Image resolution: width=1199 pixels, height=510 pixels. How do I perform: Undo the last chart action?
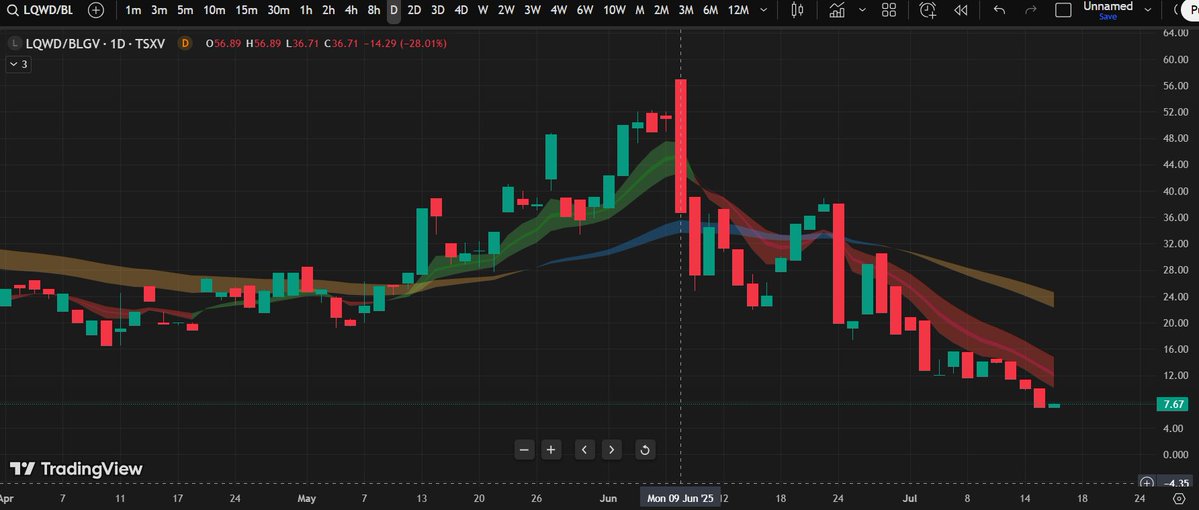pyautogui.click(x=999, y=10)
